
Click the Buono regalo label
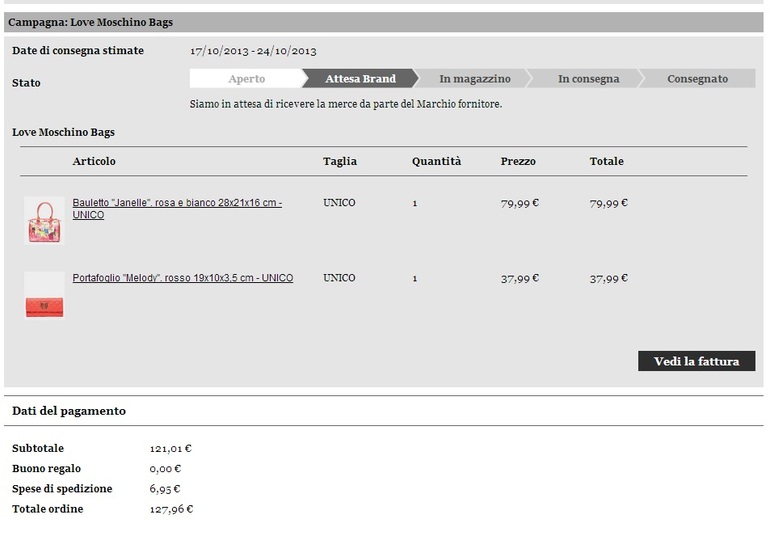pyautogui.click(x=47, y=469)
